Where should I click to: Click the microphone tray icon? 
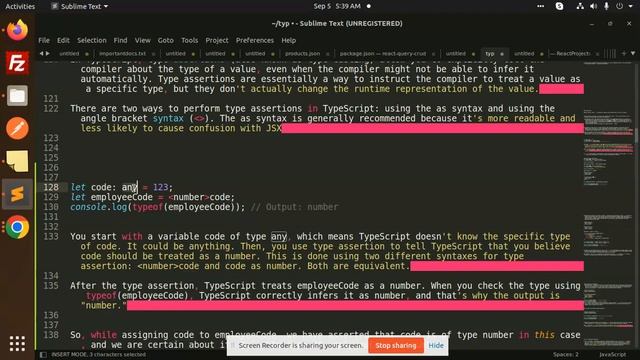[x=607, y=6]
